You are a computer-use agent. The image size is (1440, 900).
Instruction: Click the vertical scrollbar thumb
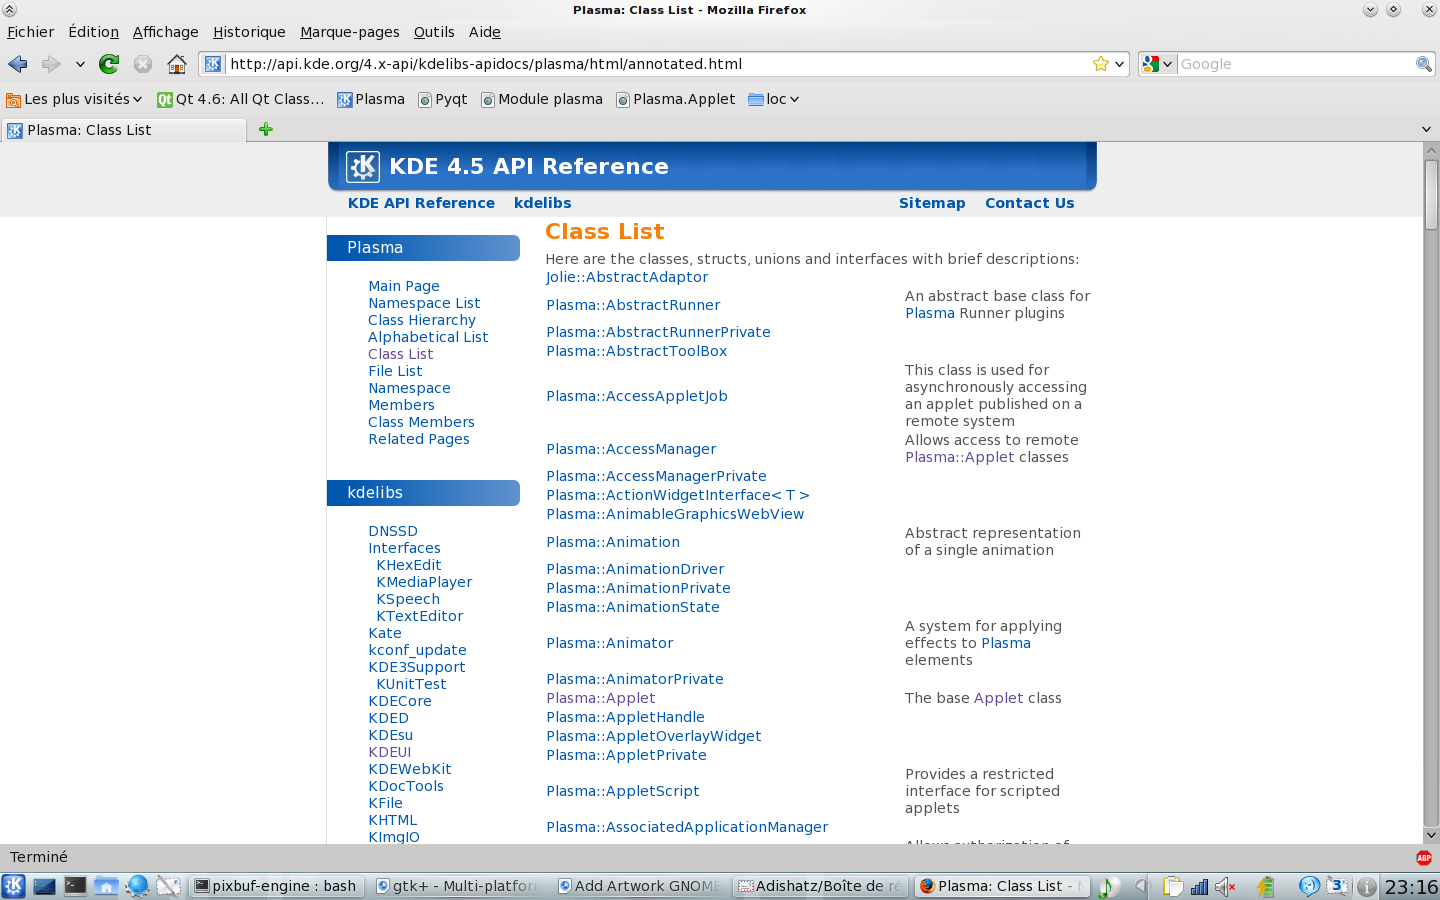[x=1431, y=195]
